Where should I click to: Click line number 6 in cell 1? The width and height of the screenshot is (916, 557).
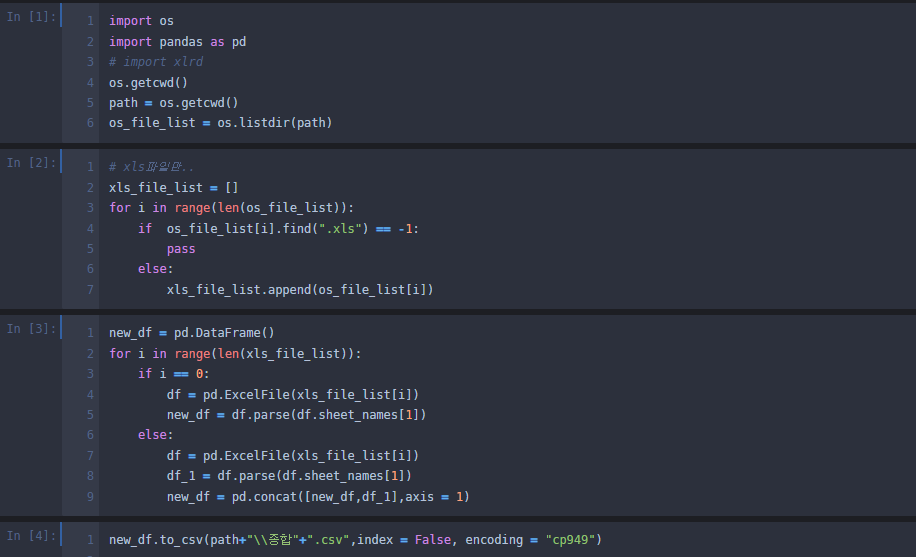tap(90, 123)
